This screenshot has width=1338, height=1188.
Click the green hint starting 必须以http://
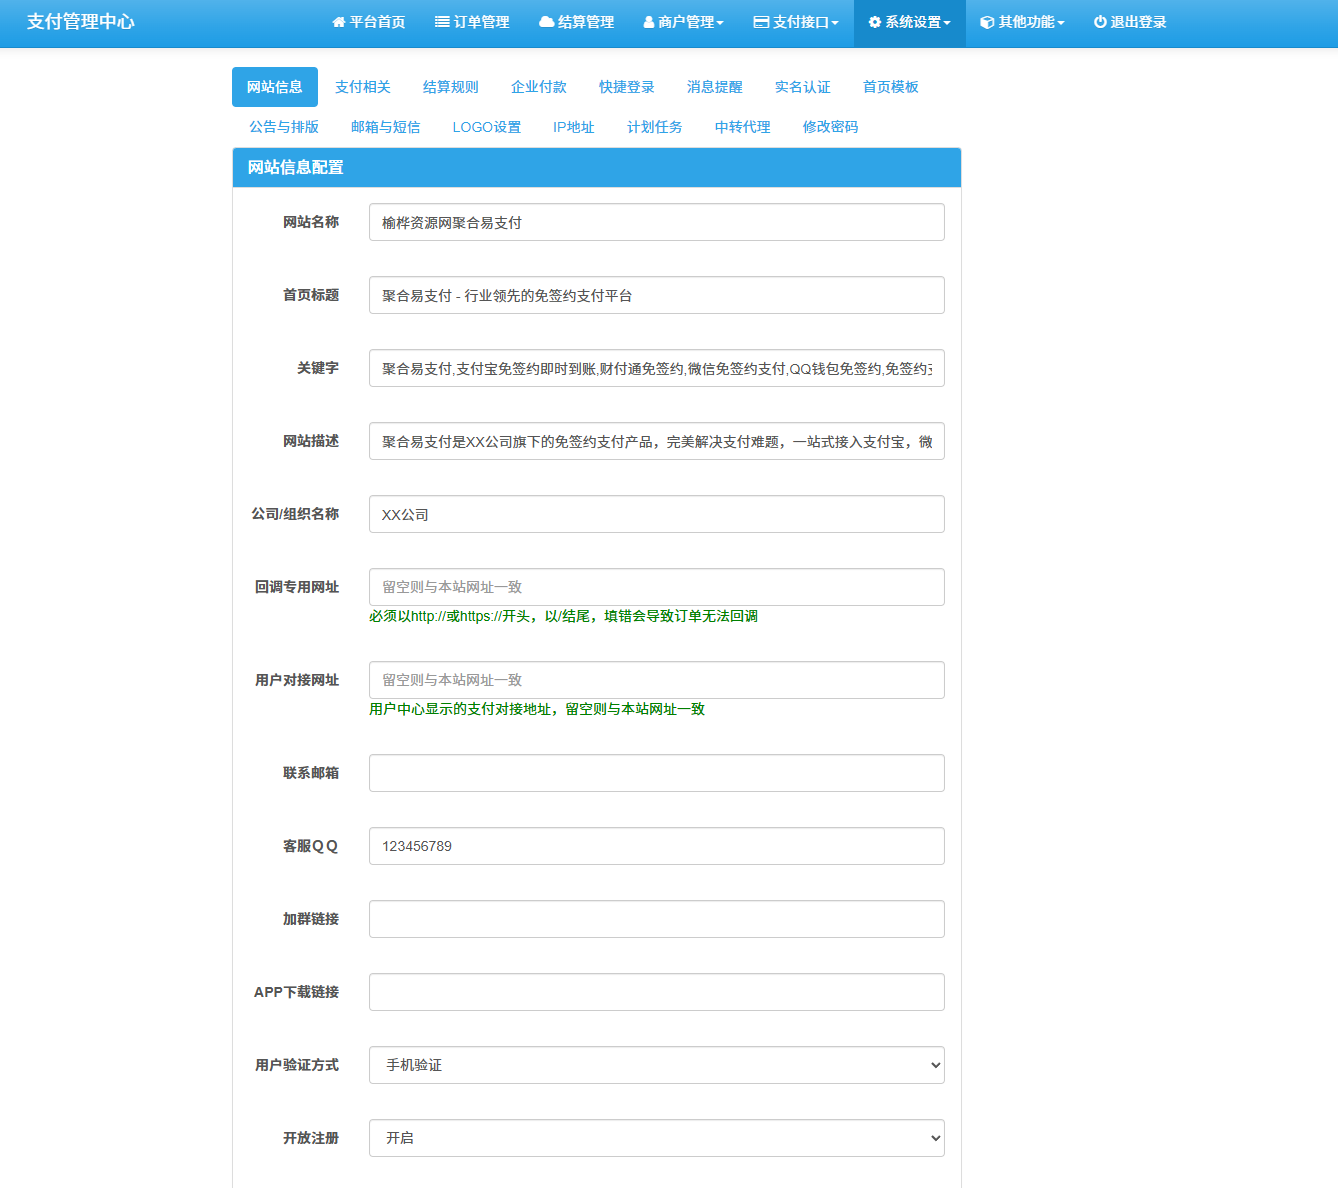(x=563, y=616)
